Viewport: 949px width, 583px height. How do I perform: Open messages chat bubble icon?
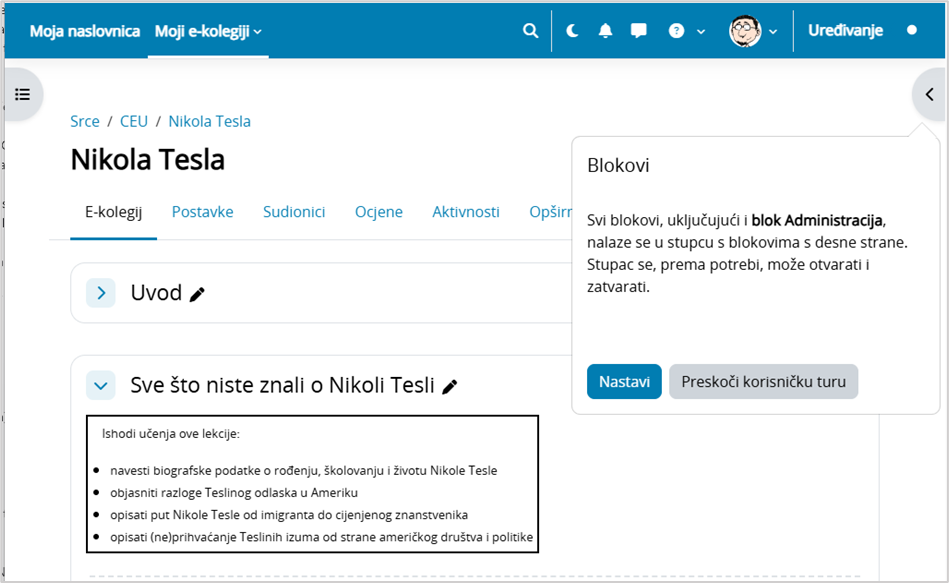coord(638,31)
